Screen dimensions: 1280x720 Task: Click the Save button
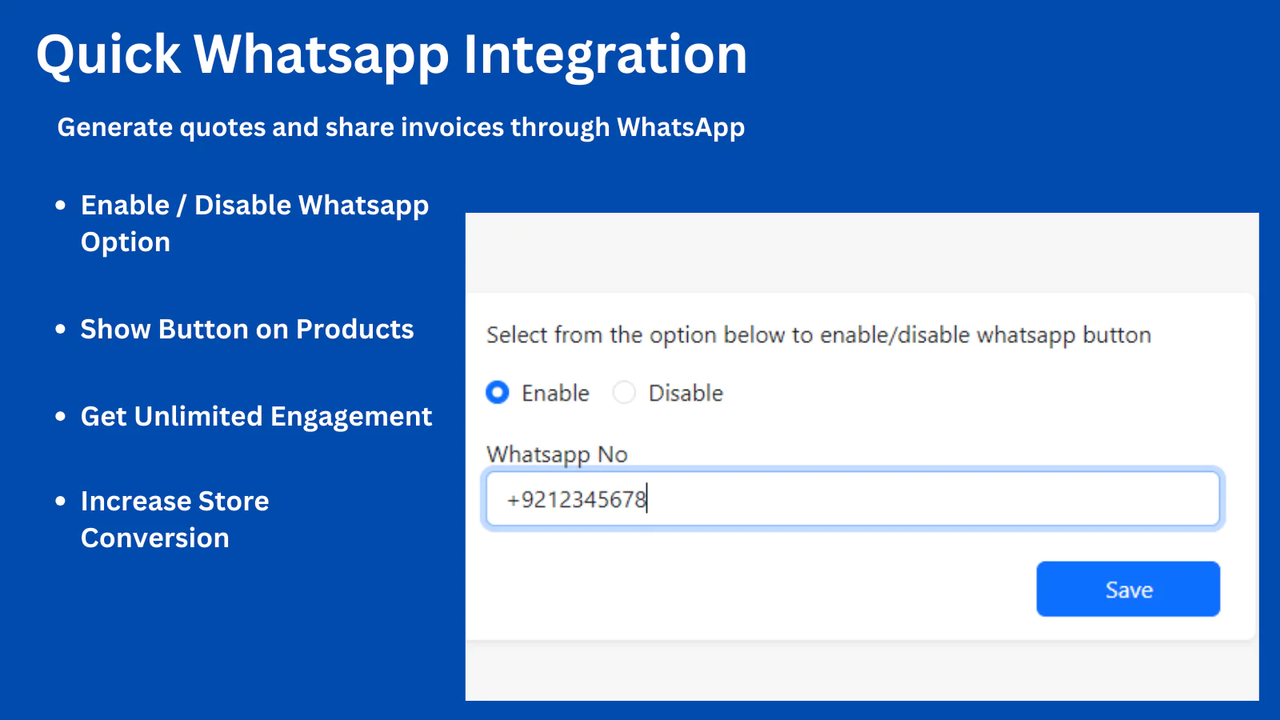tap(1128, 589)
